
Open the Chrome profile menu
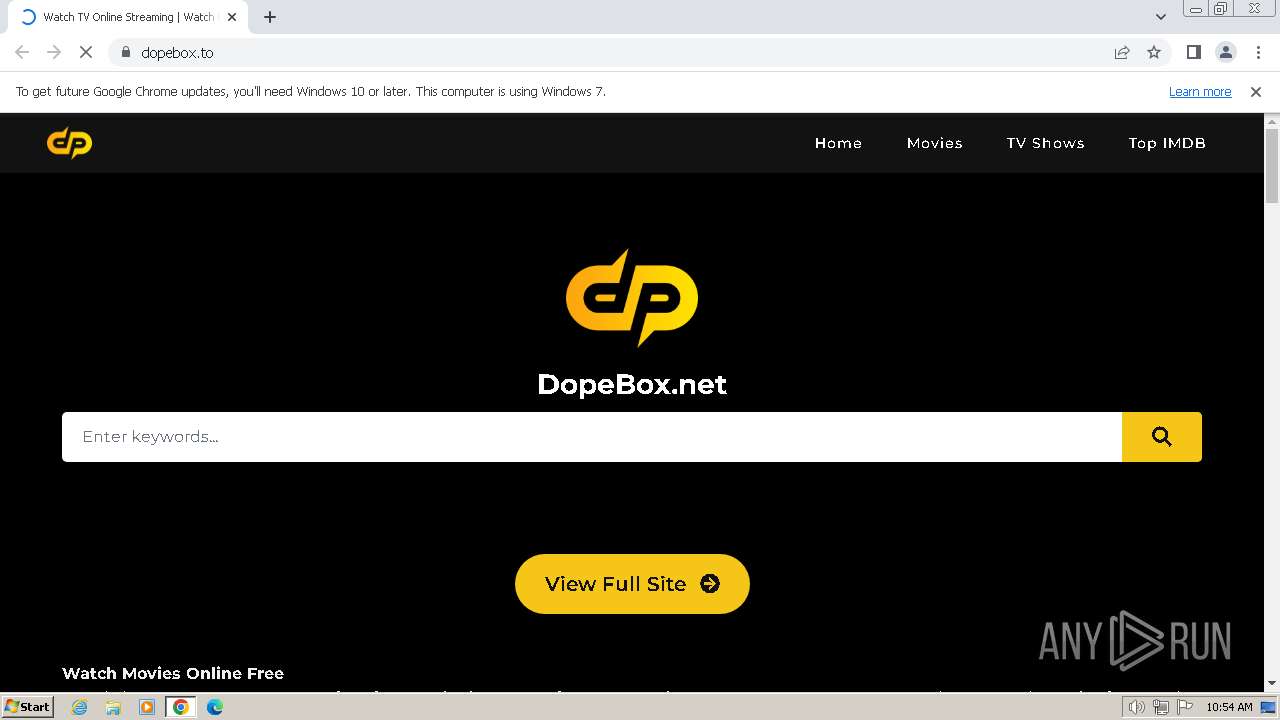coord(1226,52)
